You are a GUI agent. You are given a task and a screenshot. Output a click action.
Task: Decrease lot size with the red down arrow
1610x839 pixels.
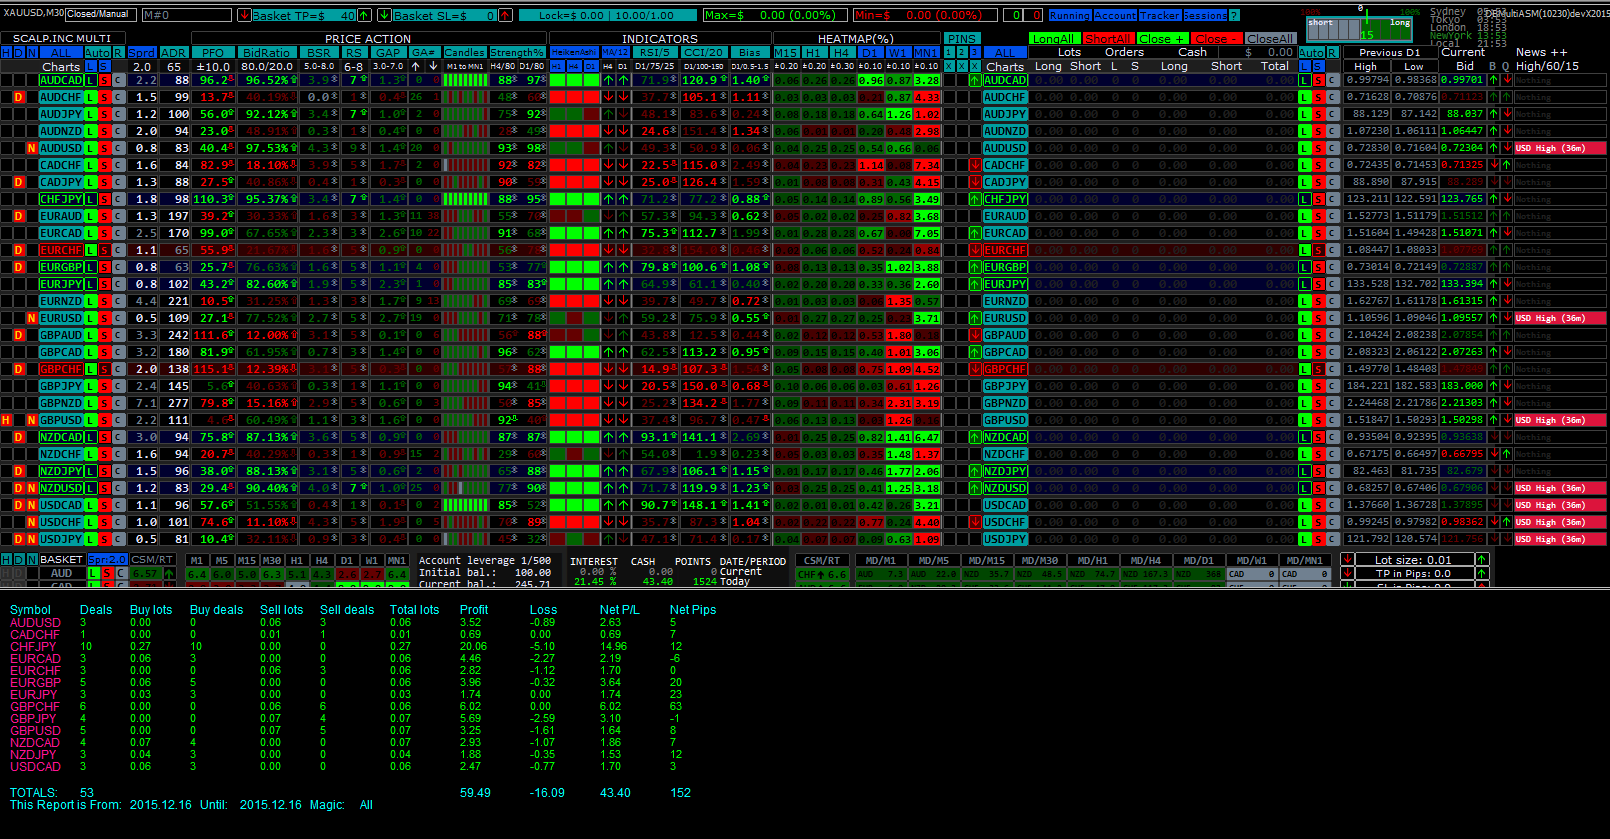point(1347,560)
